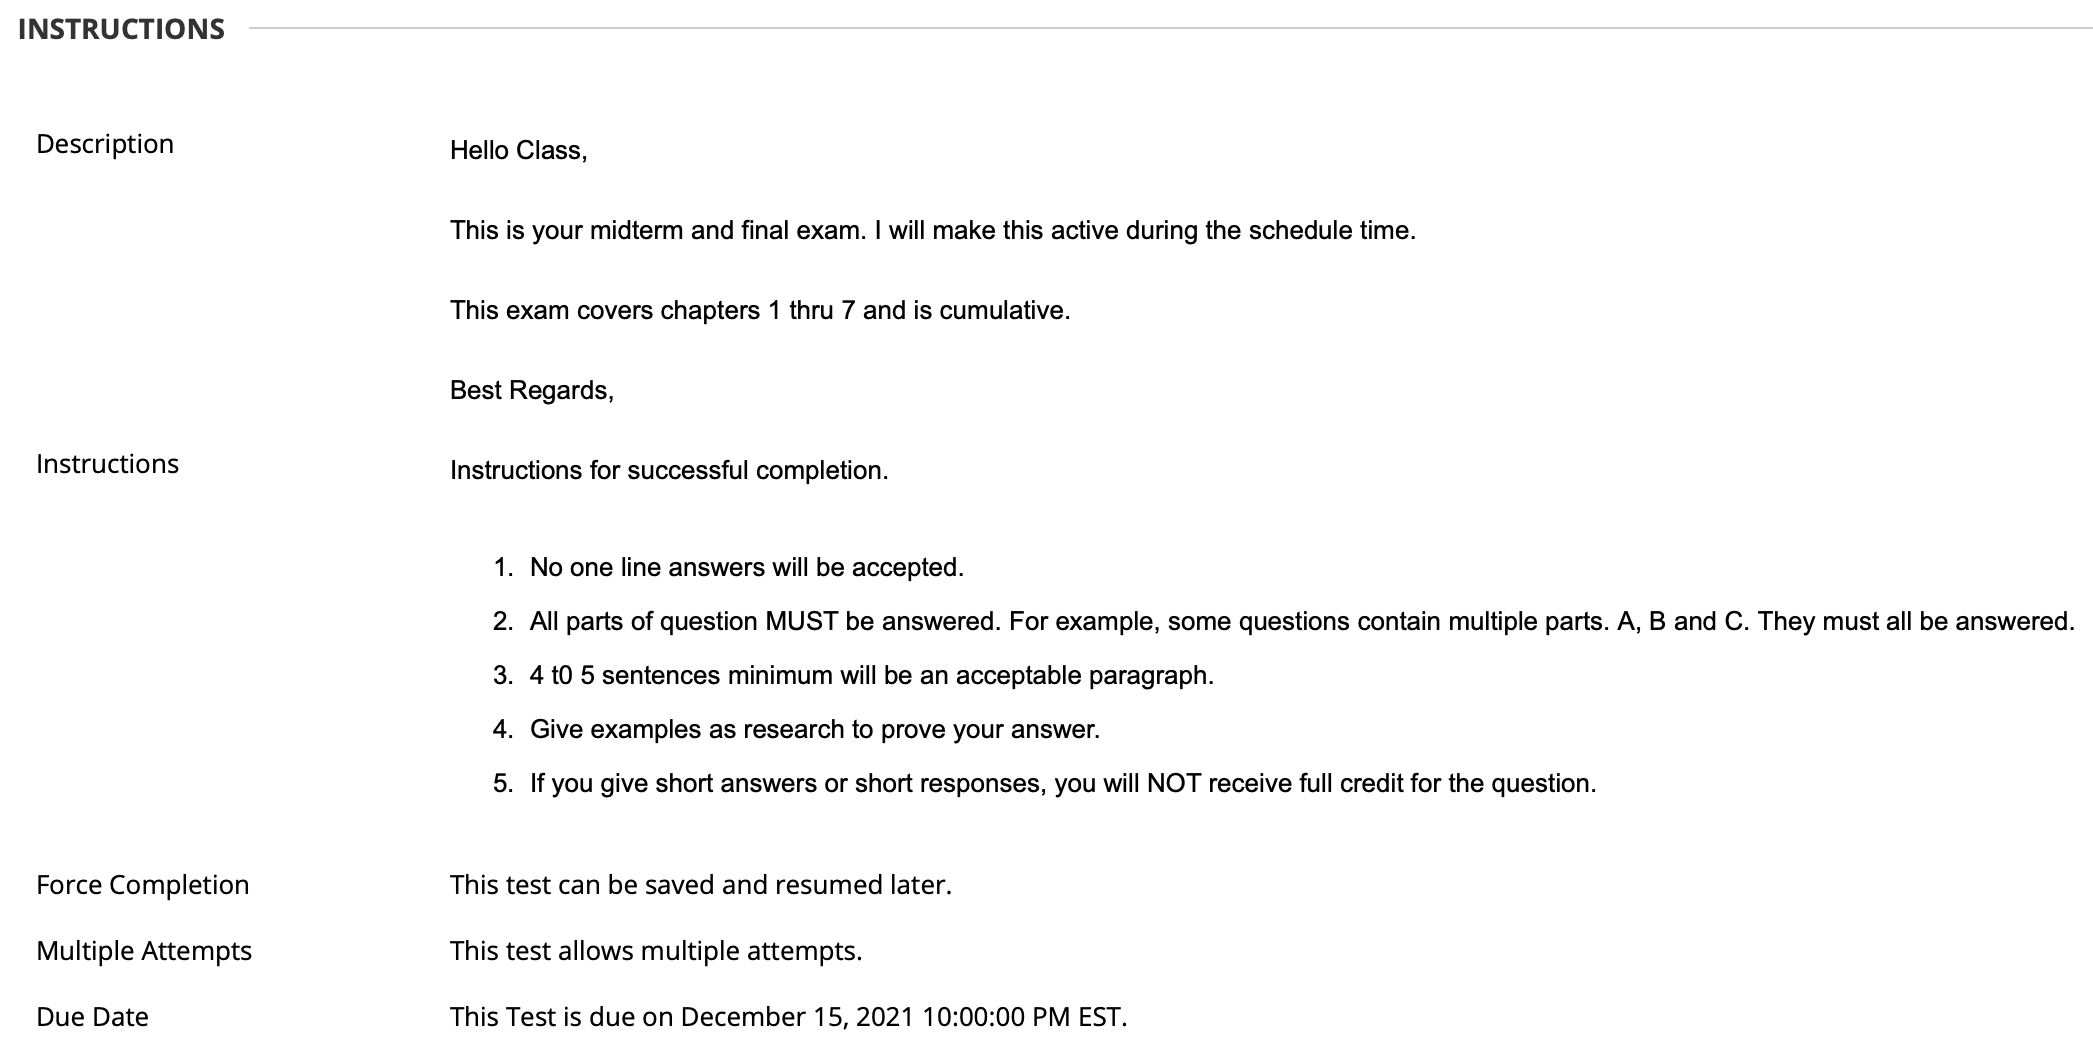Click 'This test allows multiple attempts.' text

(656, 951)
